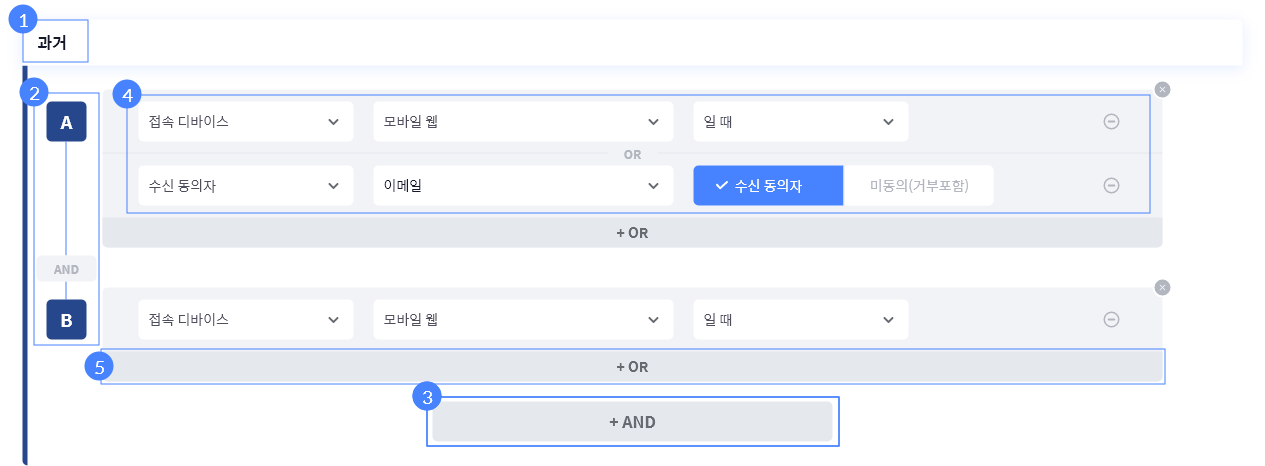
Task: Click the AND connector label between groups
Action: pos(66,269)
